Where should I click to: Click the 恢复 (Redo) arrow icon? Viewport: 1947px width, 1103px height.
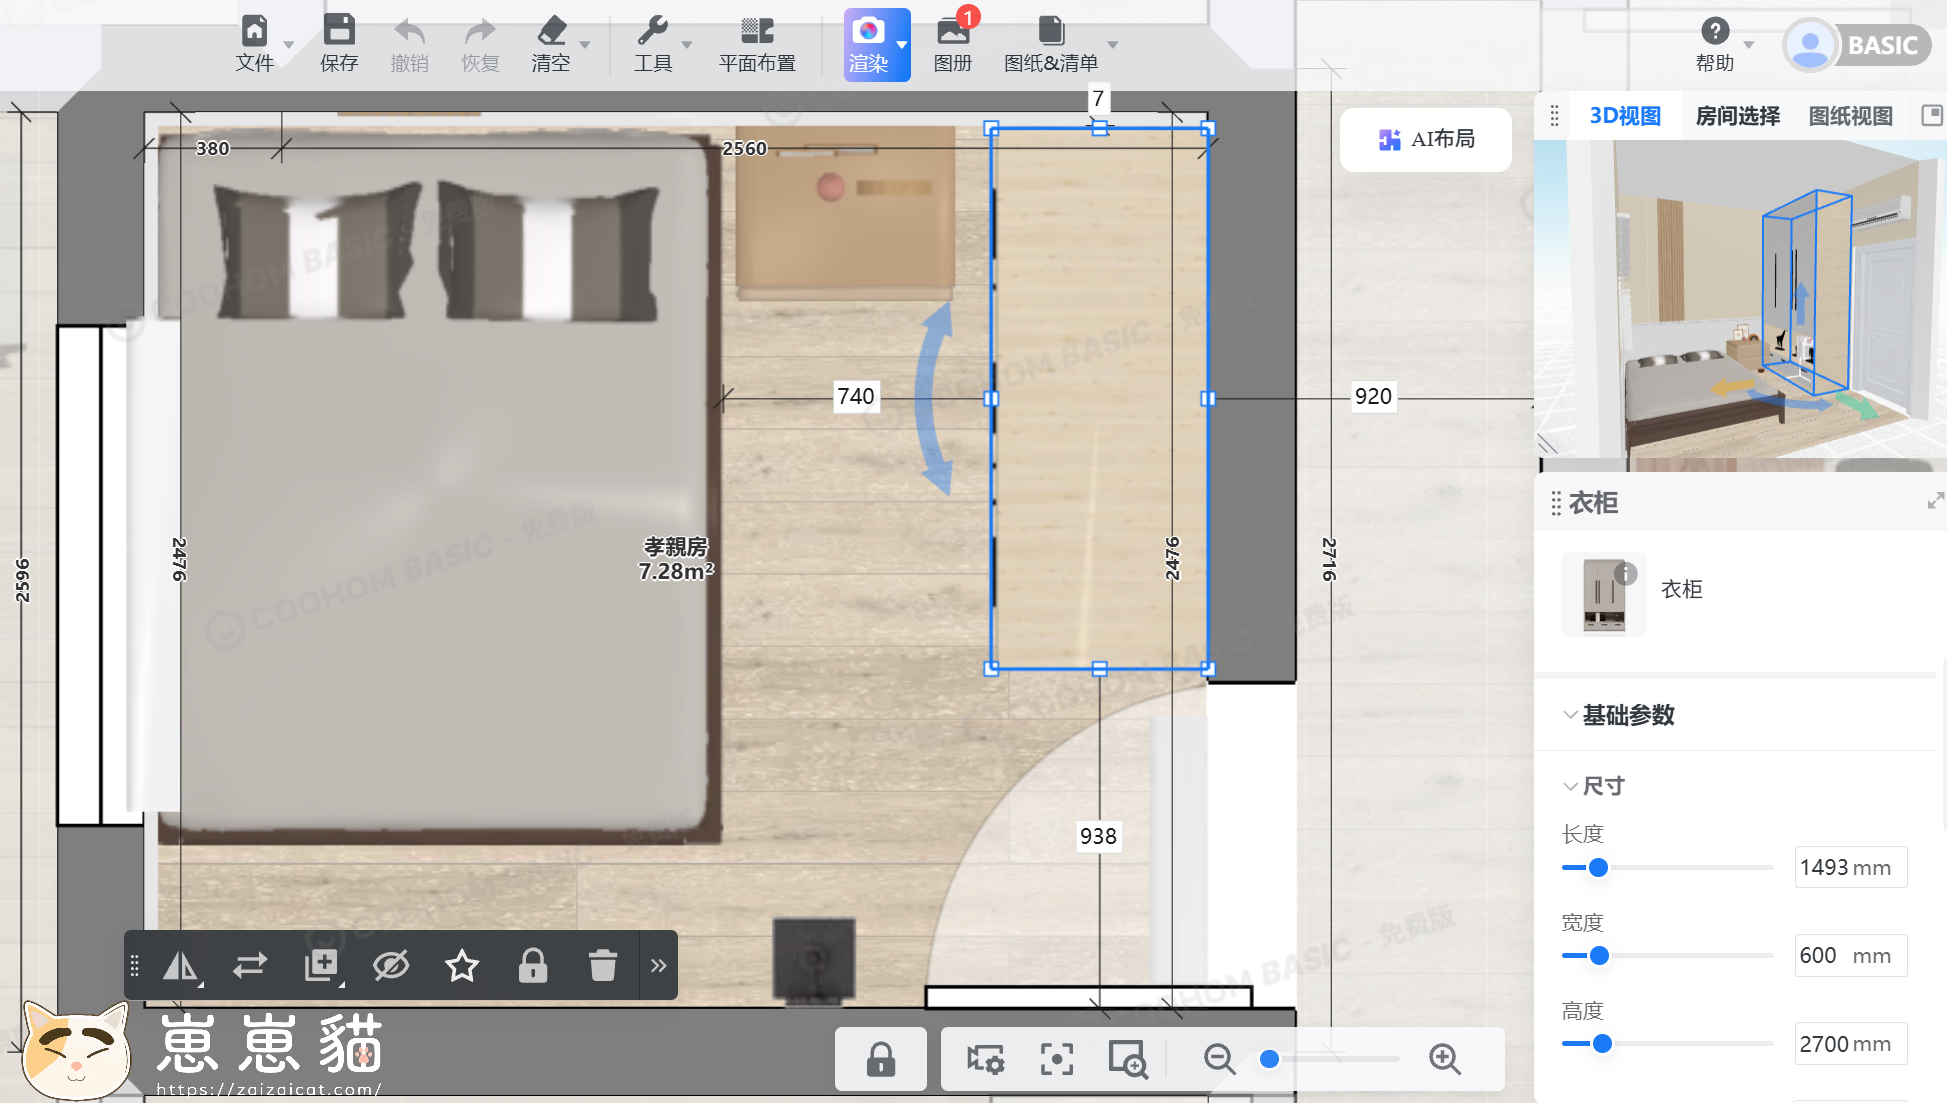point(480,31)
